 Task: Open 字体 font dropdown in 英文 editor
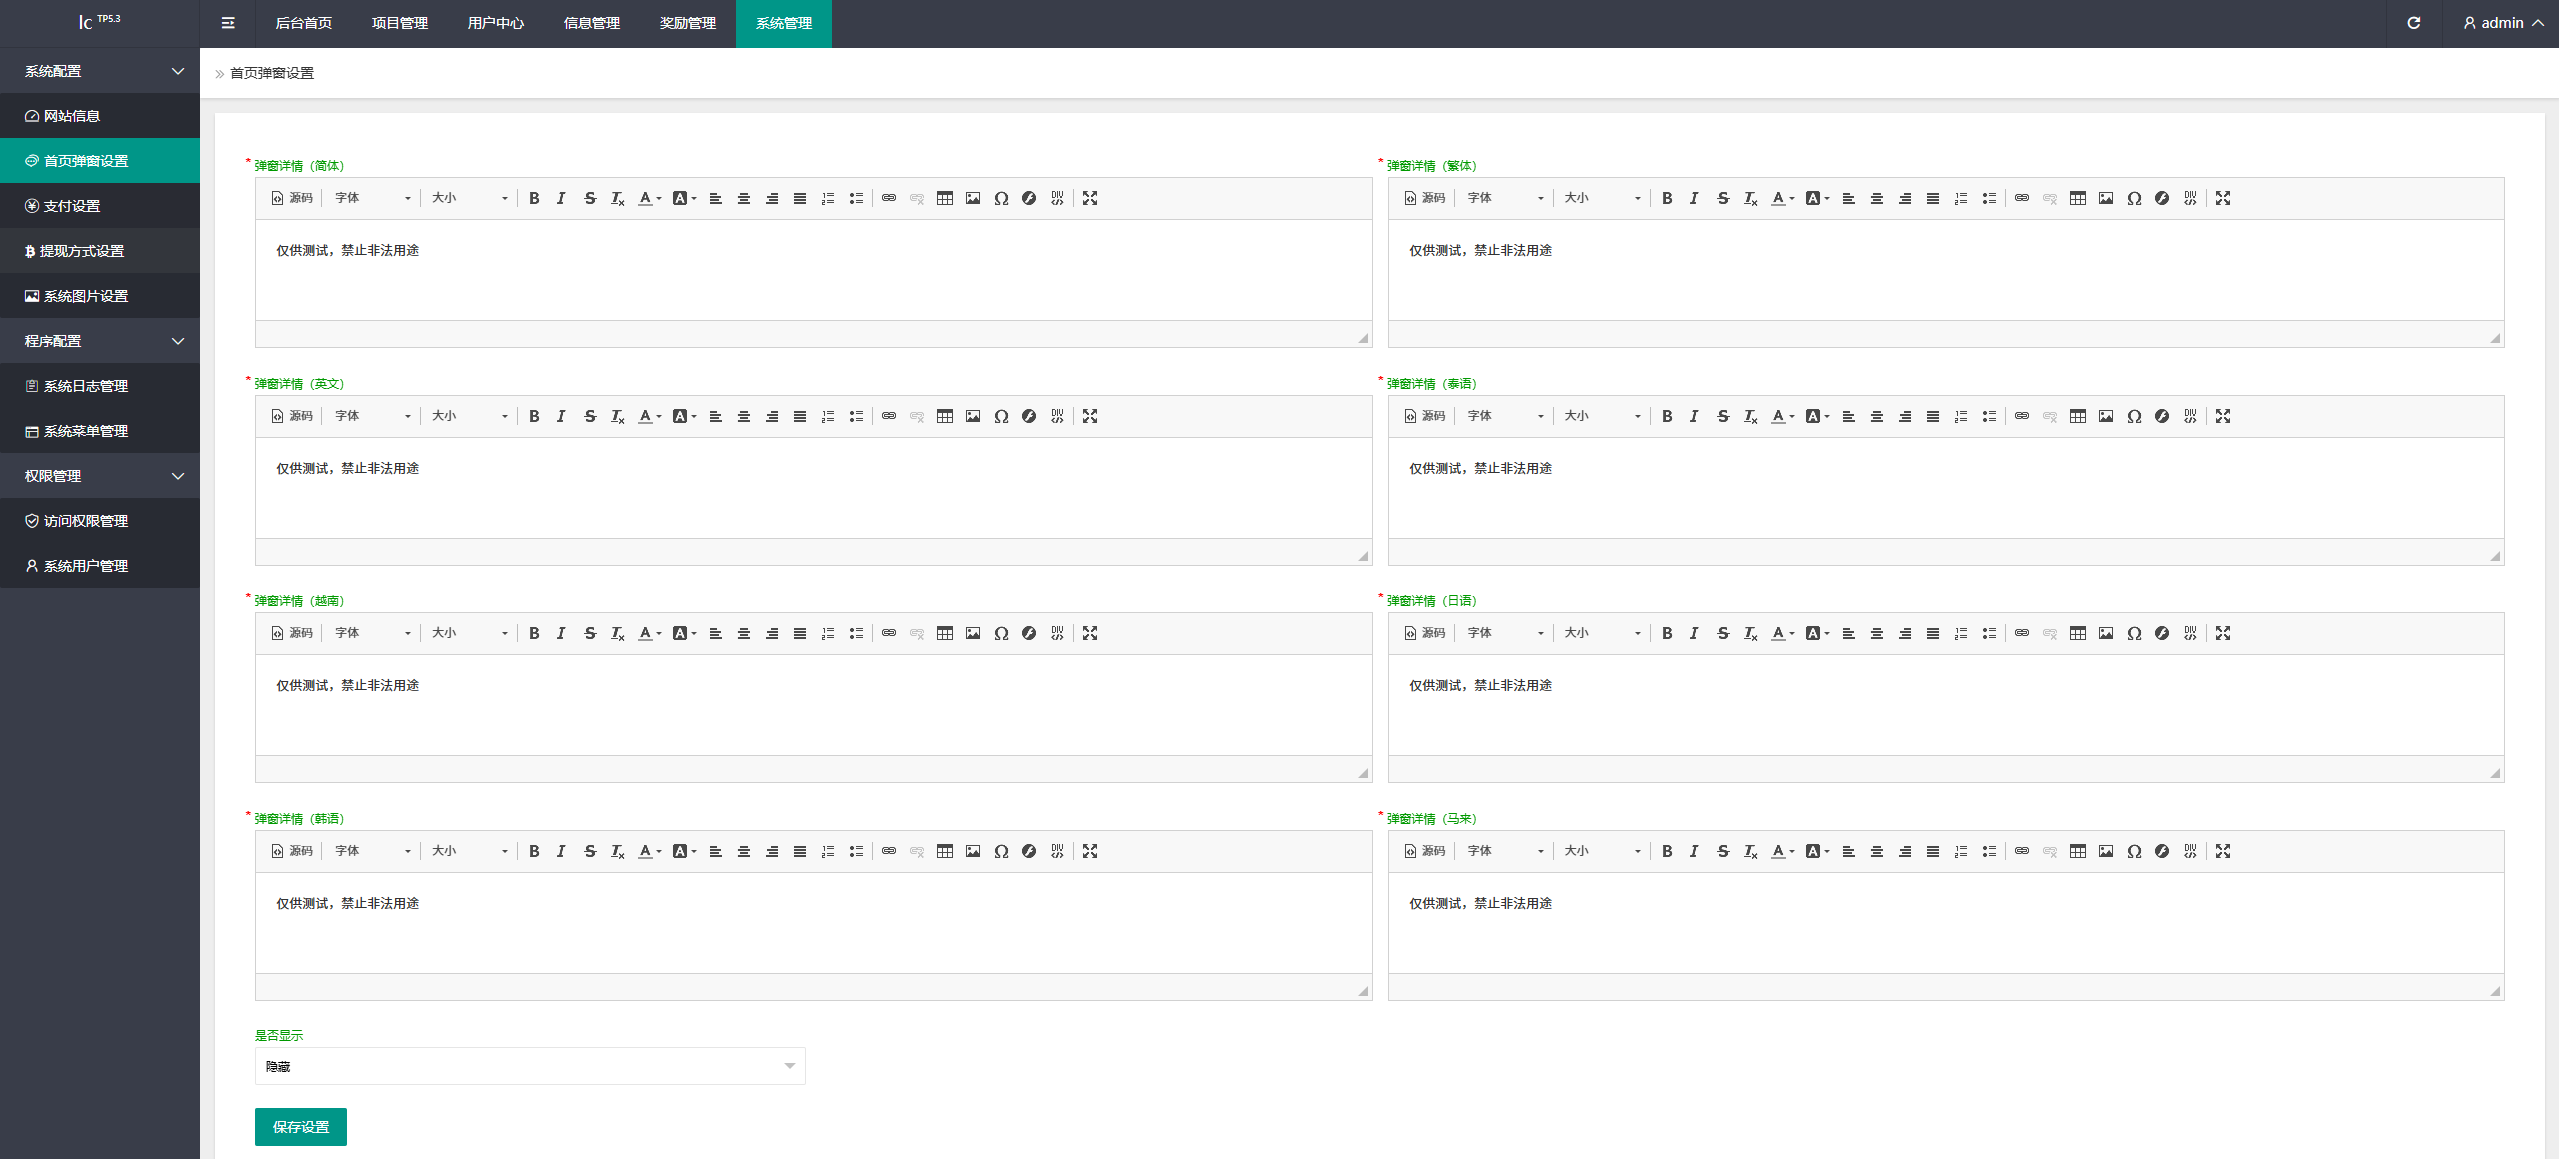372,416
